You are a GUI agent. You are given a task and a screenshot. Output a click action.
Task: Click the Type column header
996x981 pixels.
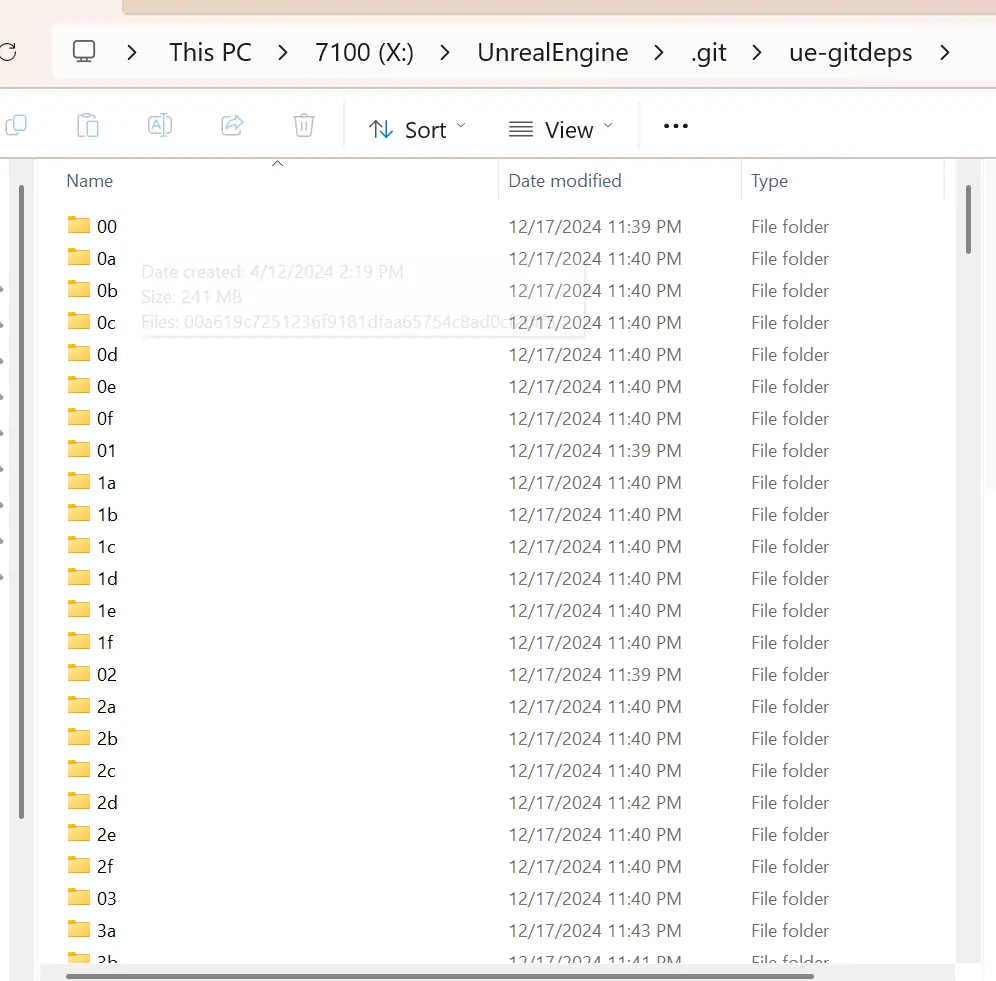[770, 181]
